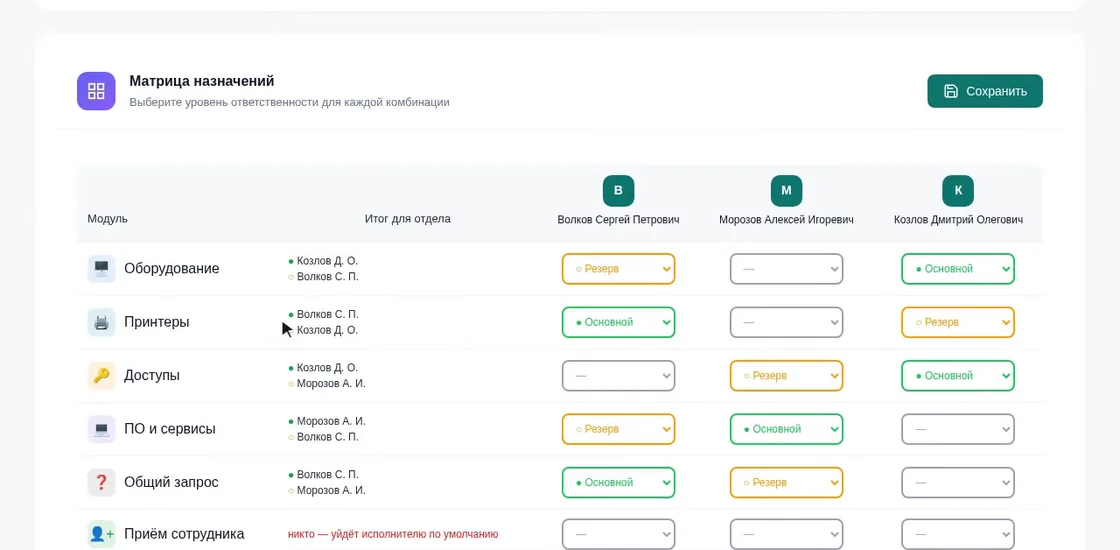This screenshot has height=550, width=1120.
Task: Click the 'Выберите уровень ответственности' subtitle
Action: 289,102
